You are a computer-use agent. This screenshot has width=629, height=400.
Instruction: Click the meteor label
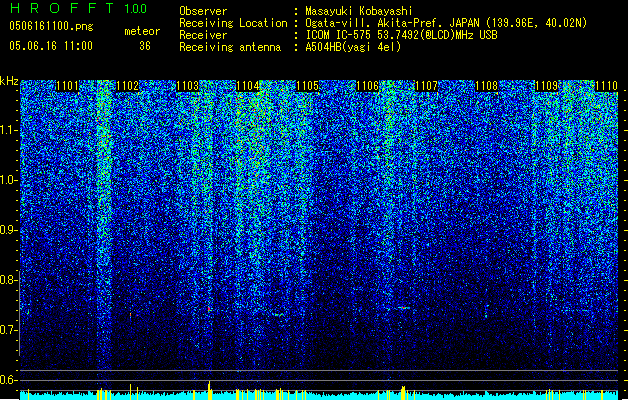click(142, 31)
